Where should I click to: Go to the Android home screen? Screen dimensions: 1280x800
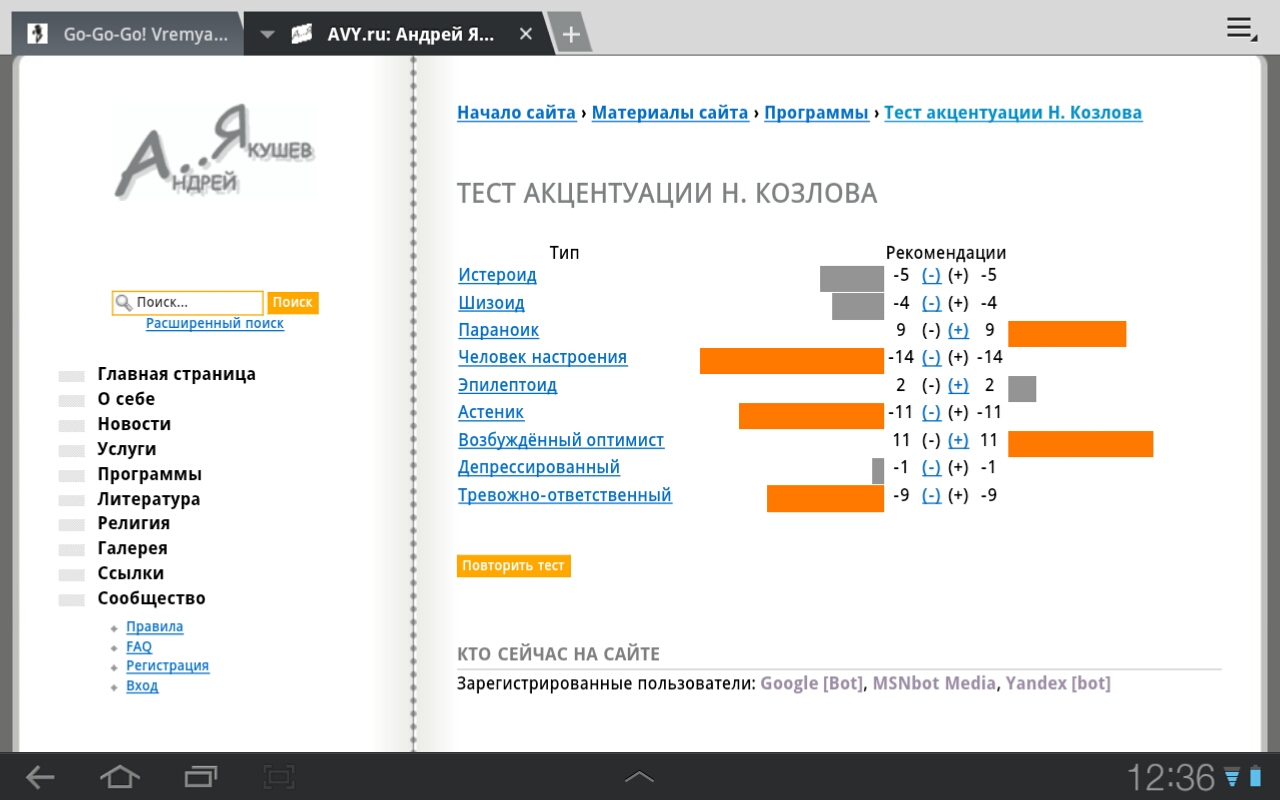coord(120,776)
